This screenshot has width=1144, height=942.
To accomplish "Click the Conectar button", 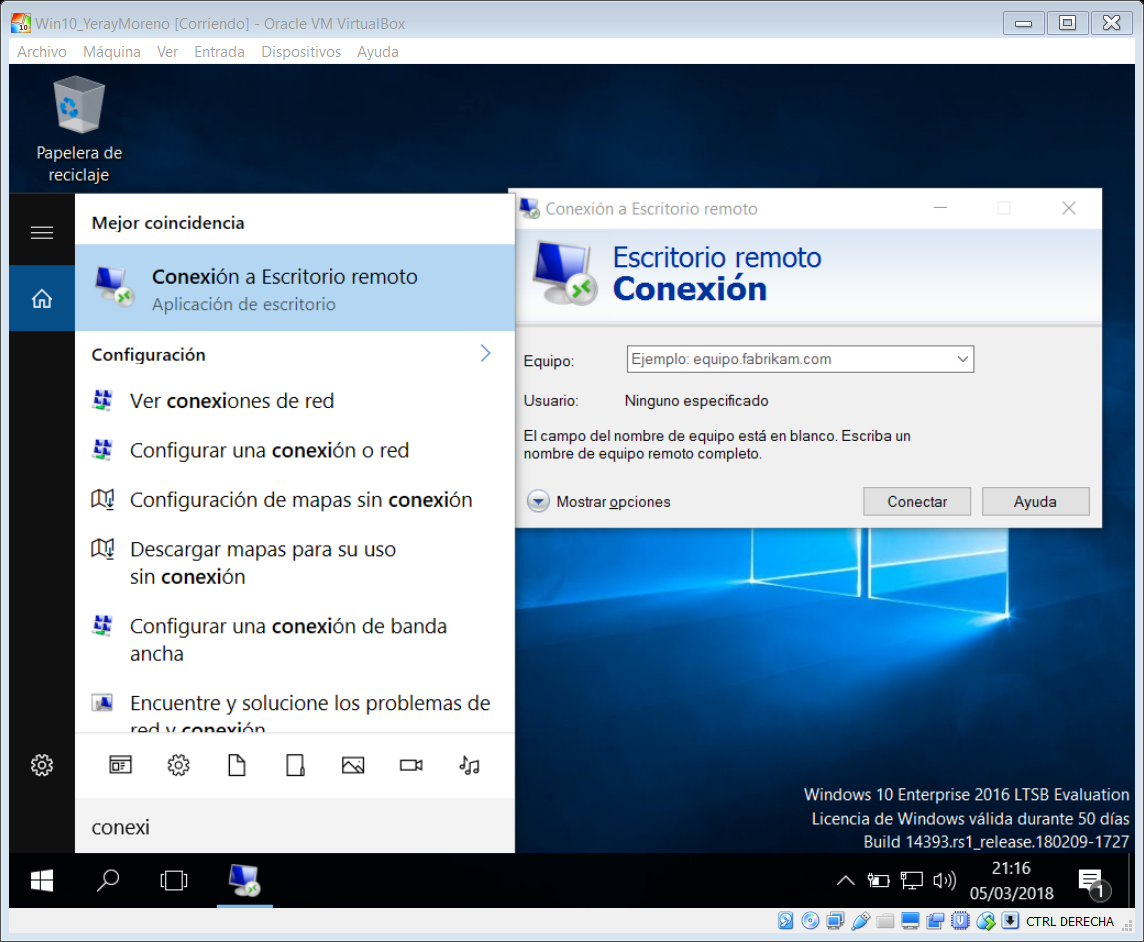I will (917, 502).
